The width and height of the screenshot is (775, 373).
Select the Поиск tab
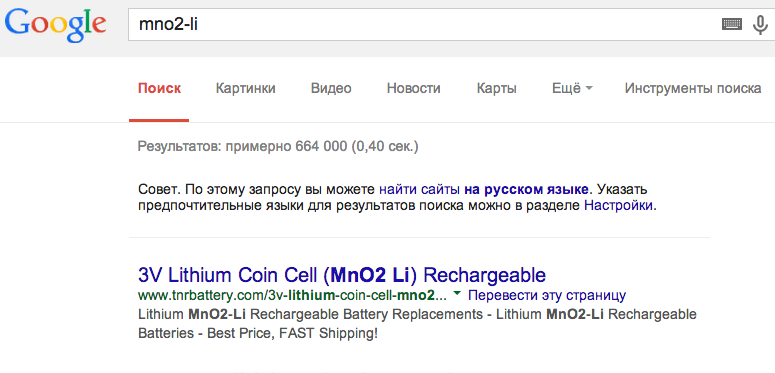pyautogui.click(x=159, y=88)
